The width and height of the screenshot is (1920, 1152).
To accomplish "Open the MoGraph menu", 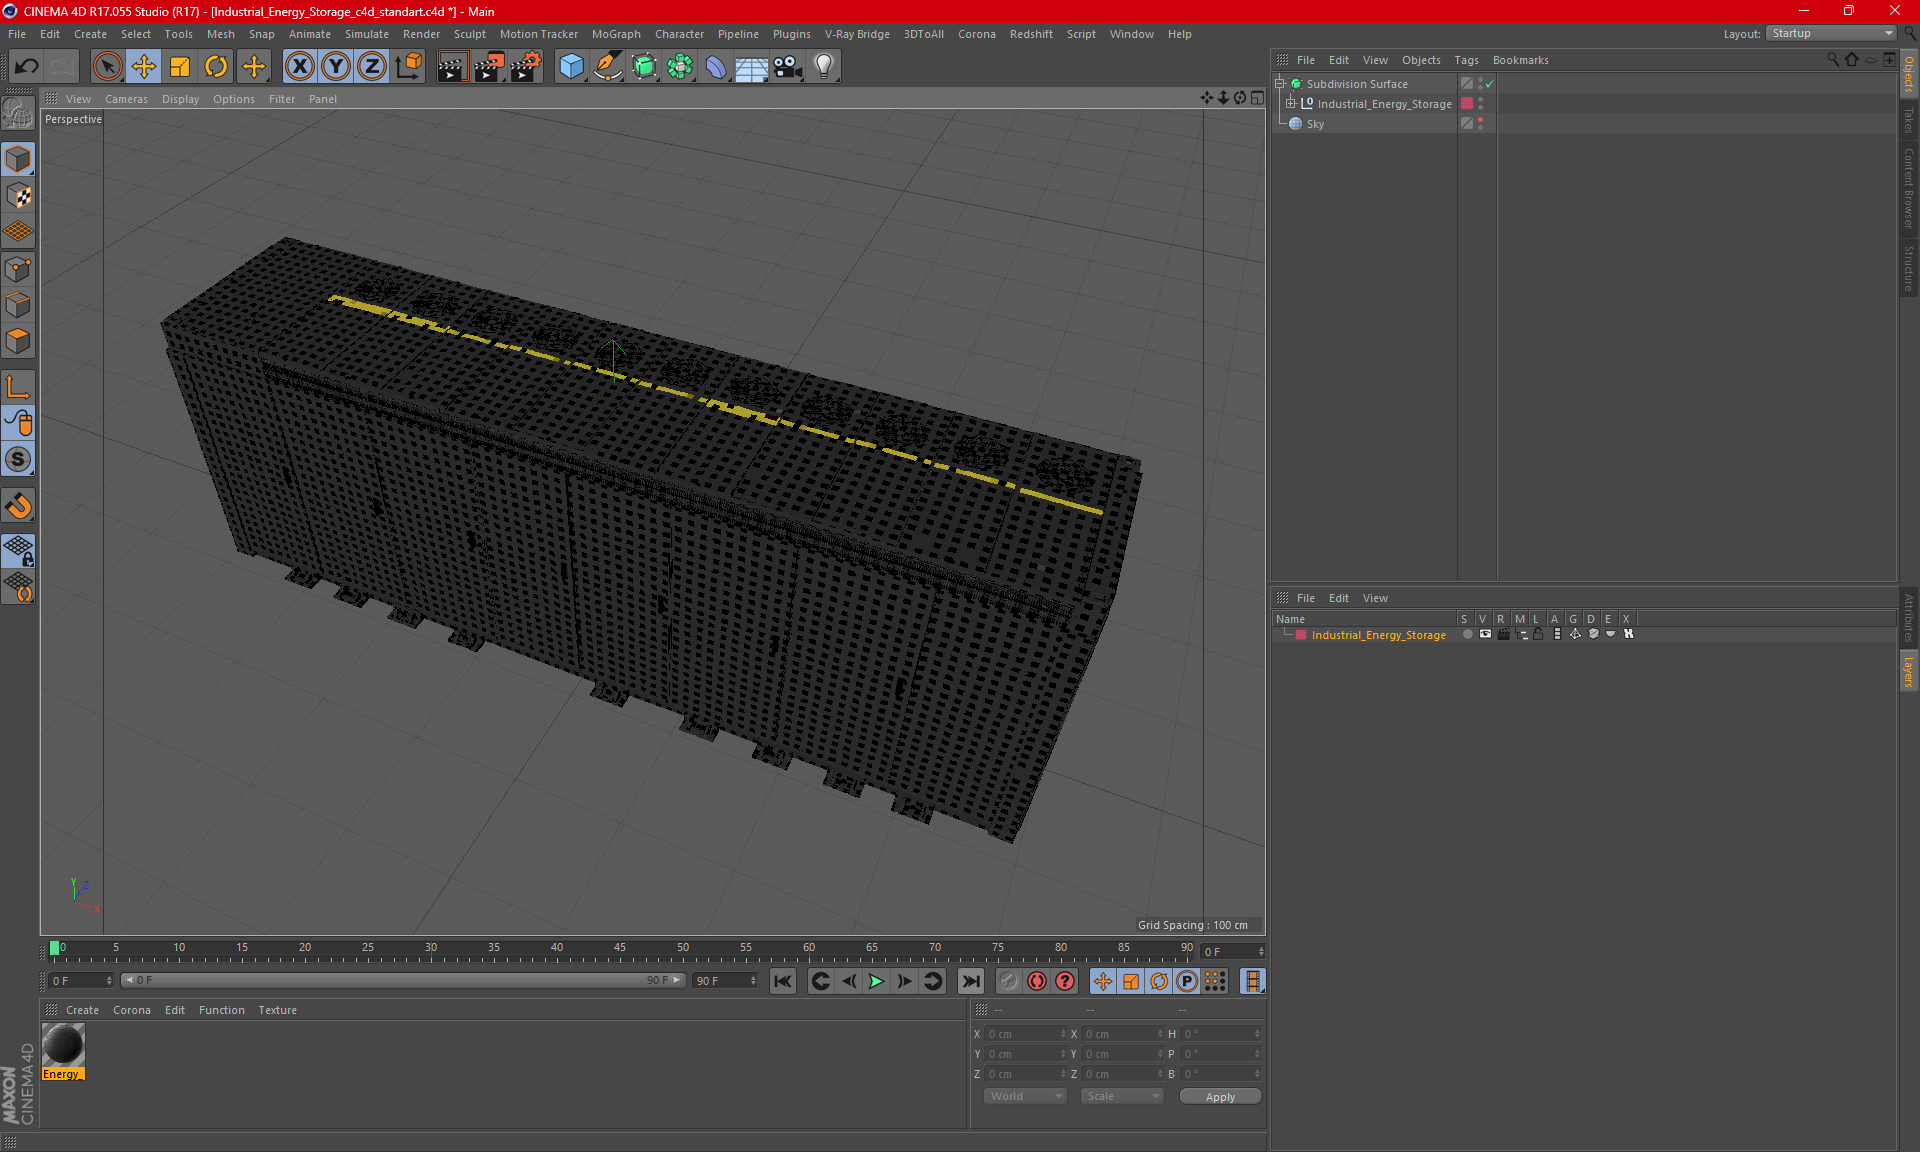I will coord(615,34).
